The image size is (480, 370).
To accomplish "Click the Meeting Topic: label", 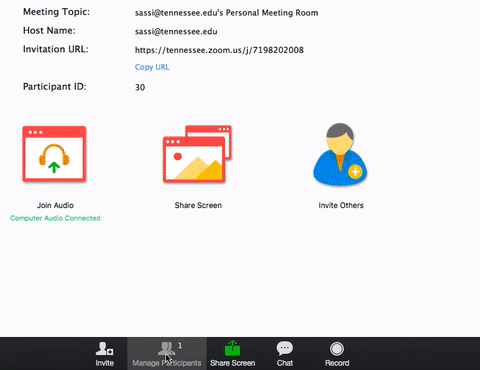I will click(x=56, y=12).
